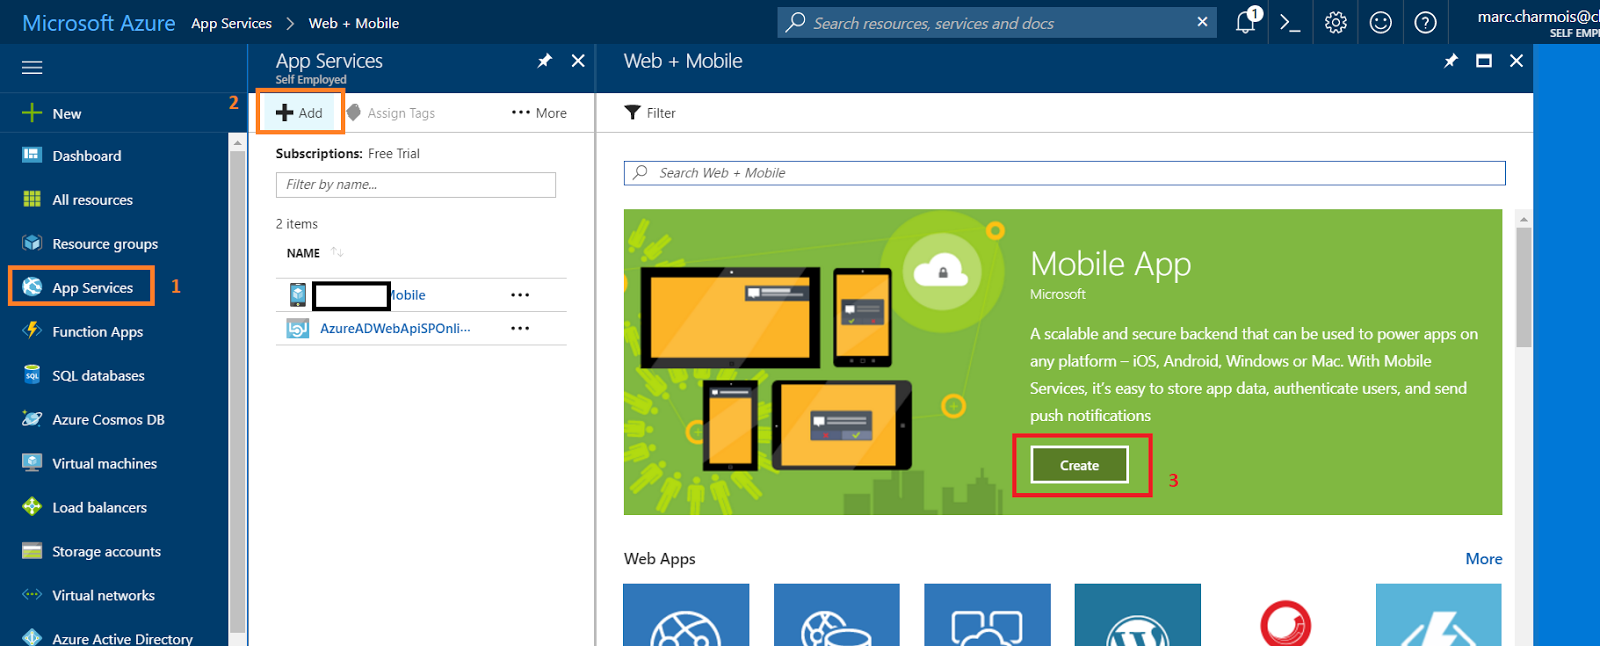Click the Search Web + Mobile field
Image resolution: width=1600 pixels, height=646 pixels.
1065,173
